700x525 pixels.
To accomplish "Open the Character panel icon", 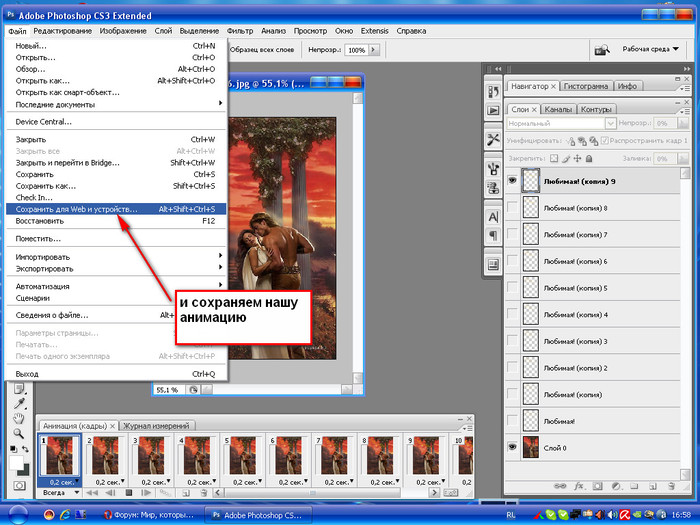I will coord(493,217).
